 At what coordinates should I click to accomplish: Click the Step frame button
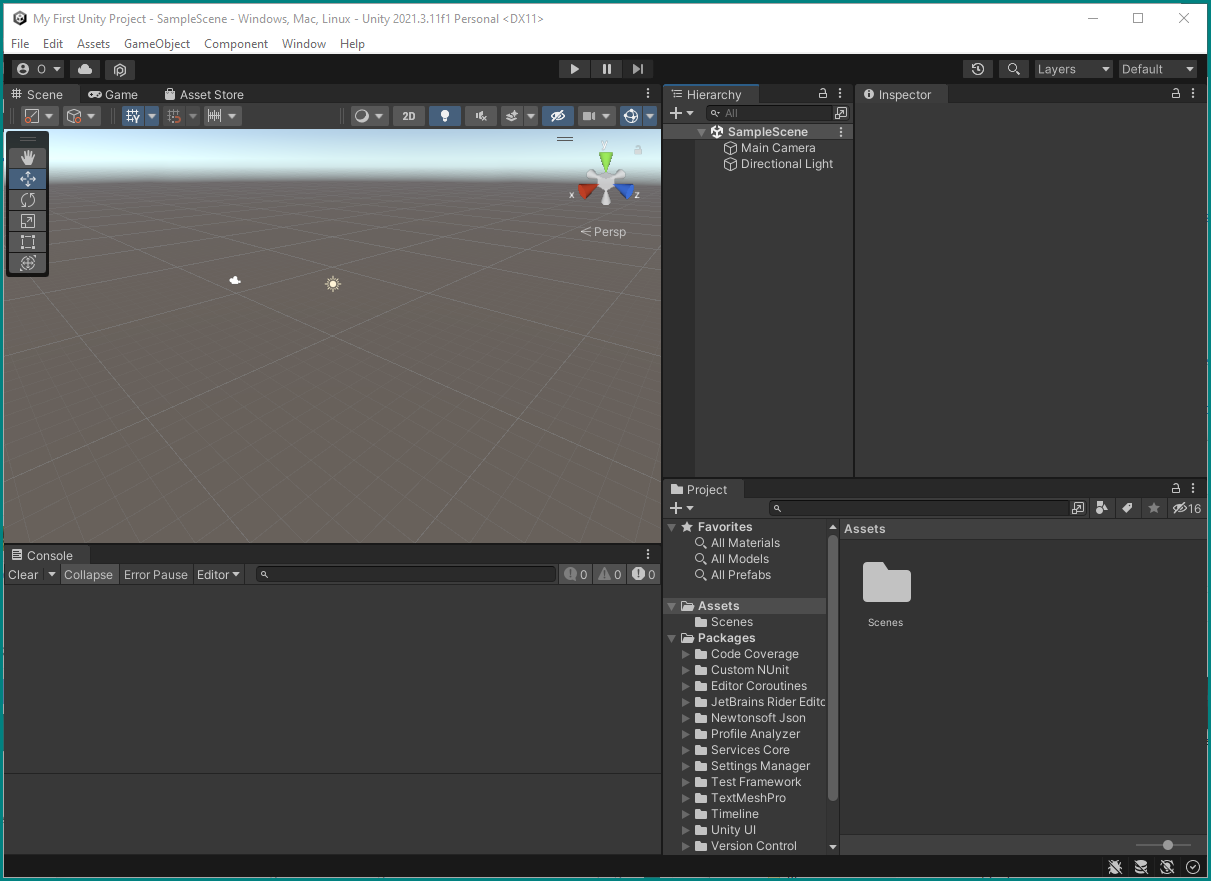(x=637, y=69)
